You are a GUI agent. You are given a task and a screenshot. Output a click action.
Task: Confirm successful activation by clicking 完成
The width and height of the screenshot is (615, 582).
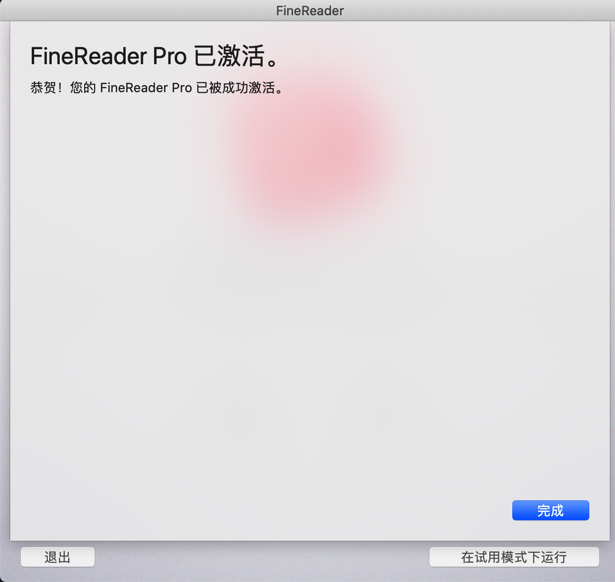pos(550,510)
